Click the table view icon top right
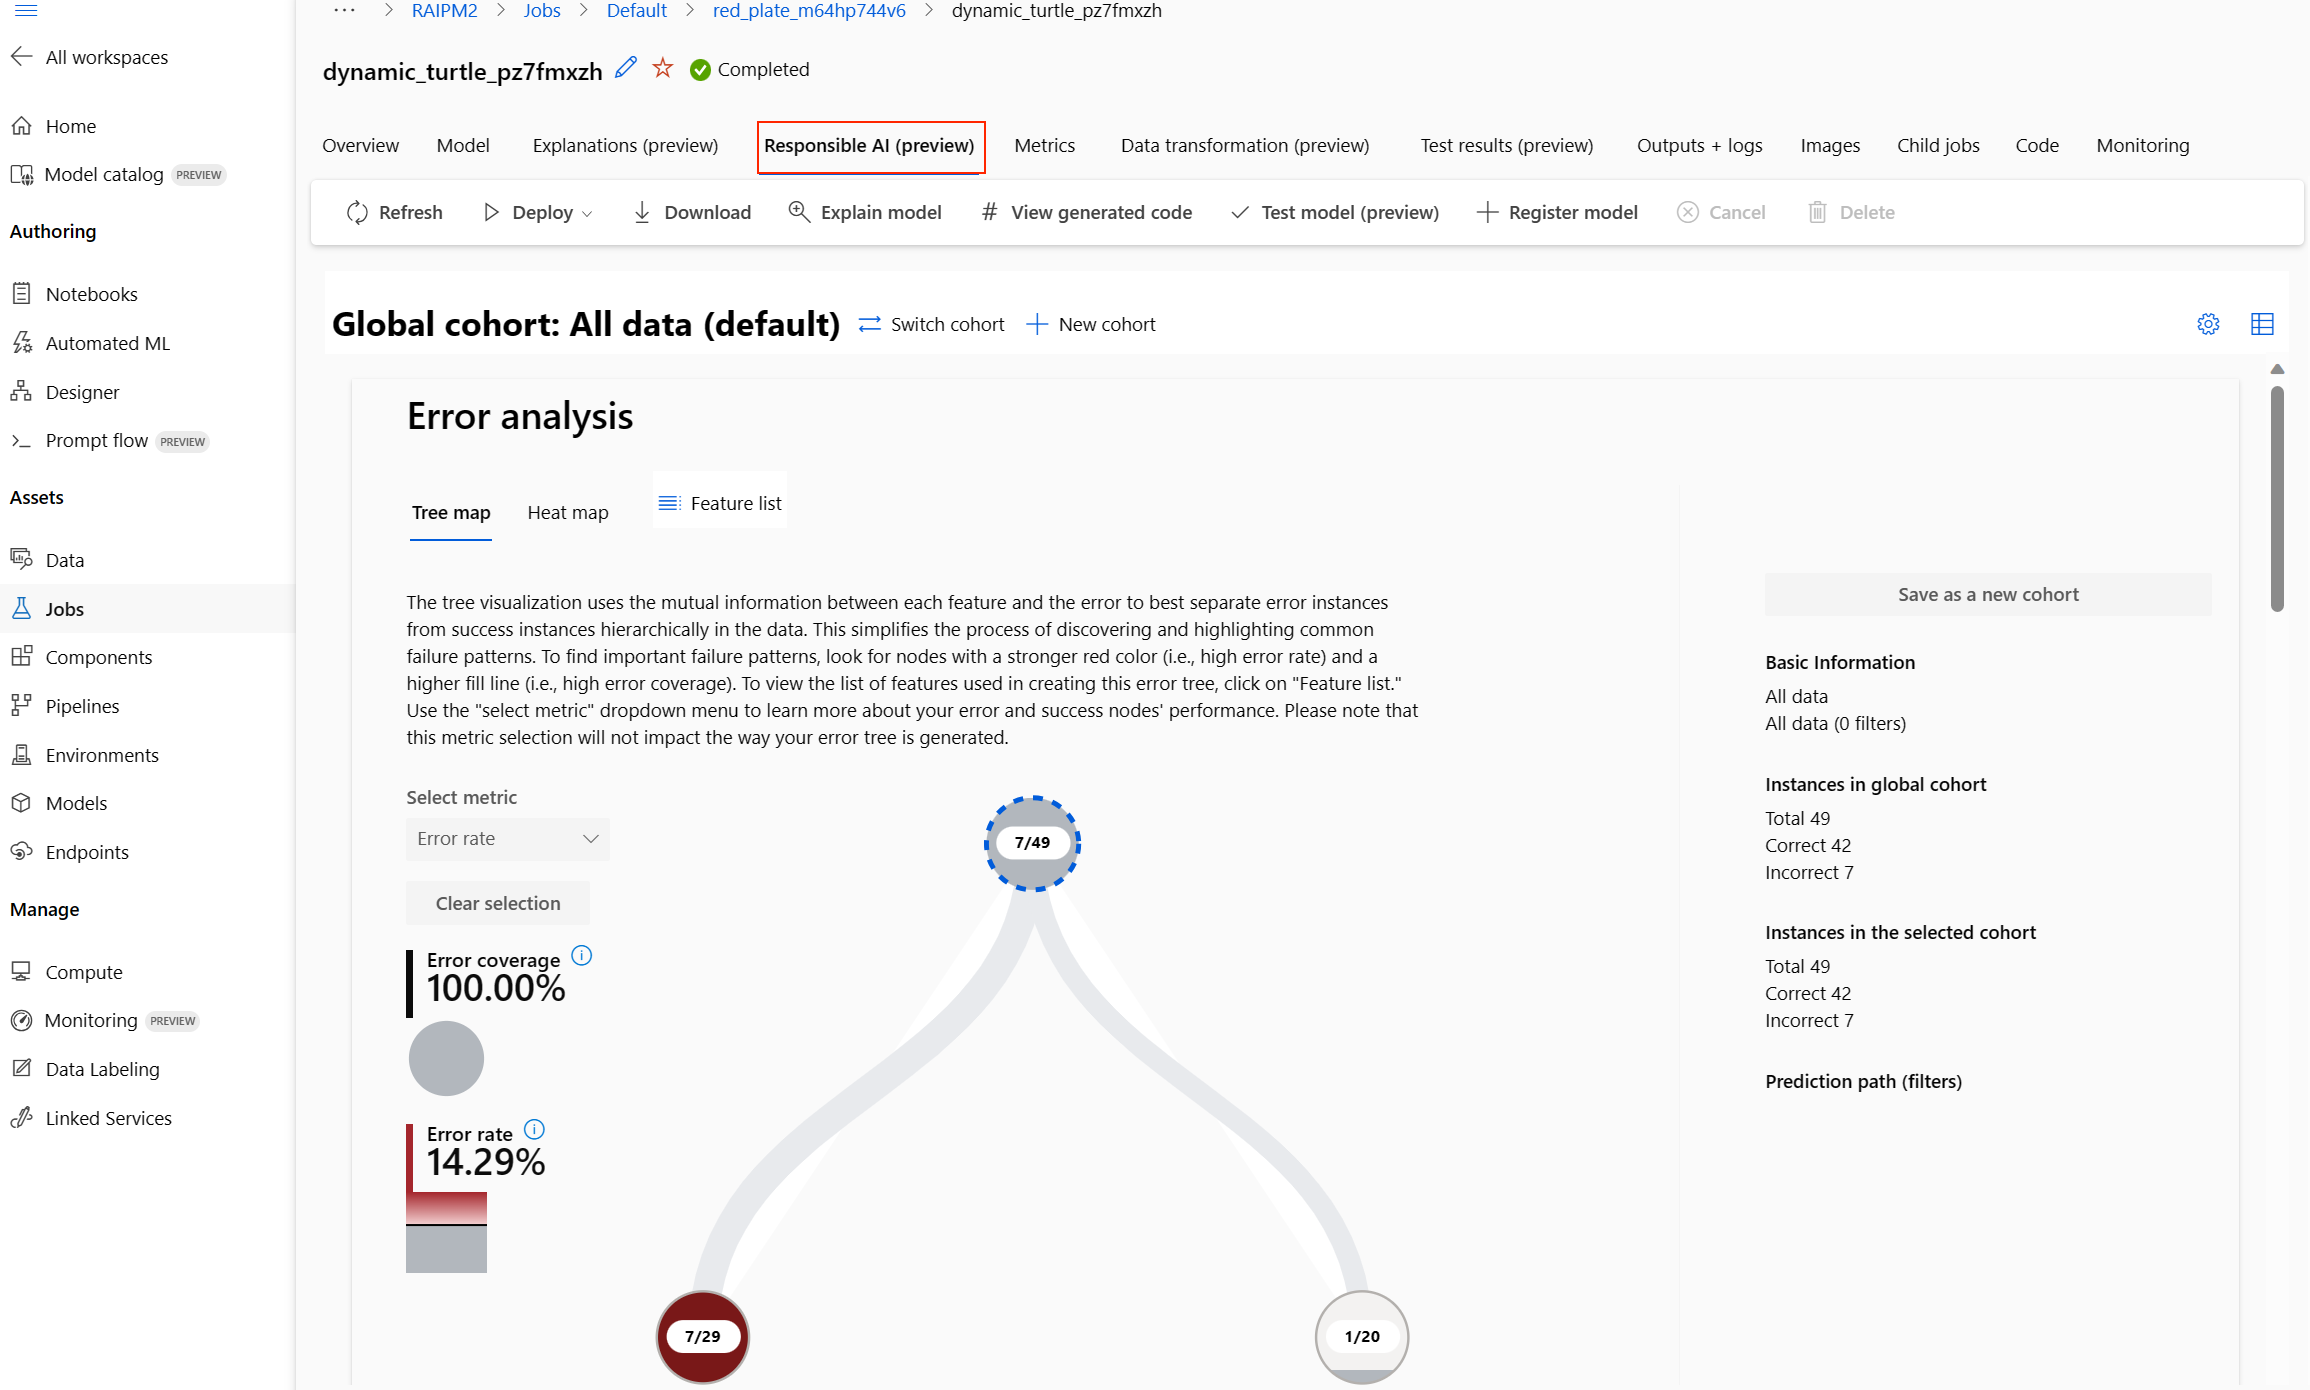The width and height of the screenshot is (2310, 1390). pos(2262,324)
